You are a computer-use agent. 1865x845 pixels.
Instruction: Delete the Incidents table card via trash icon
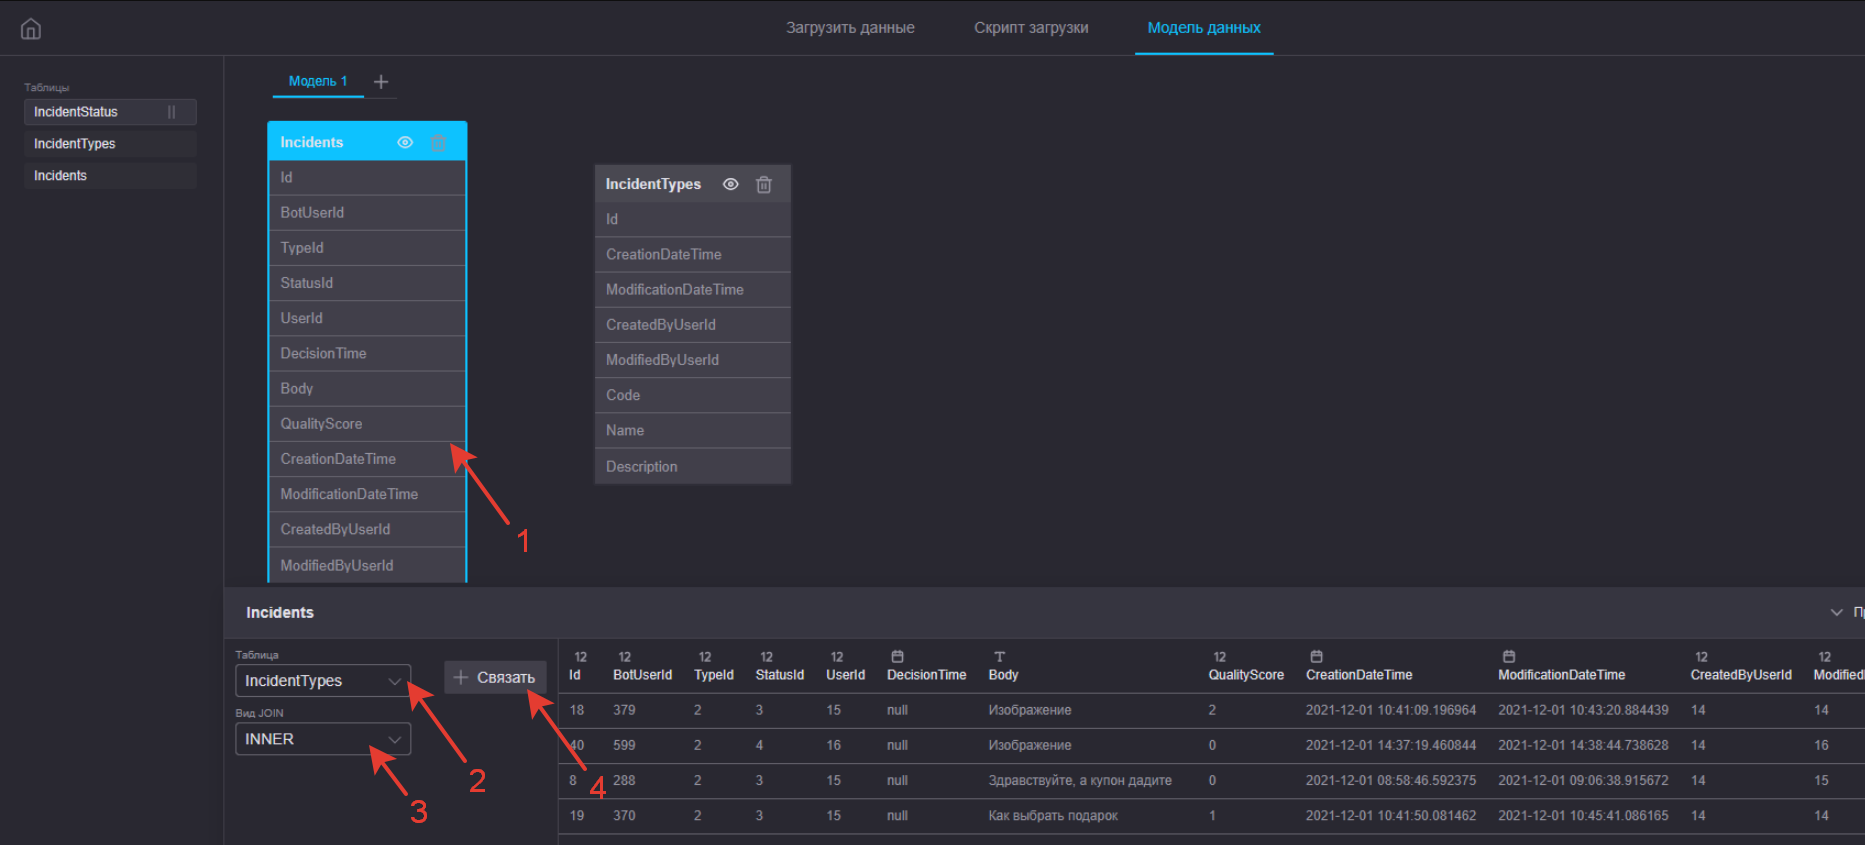coord(438,143)
